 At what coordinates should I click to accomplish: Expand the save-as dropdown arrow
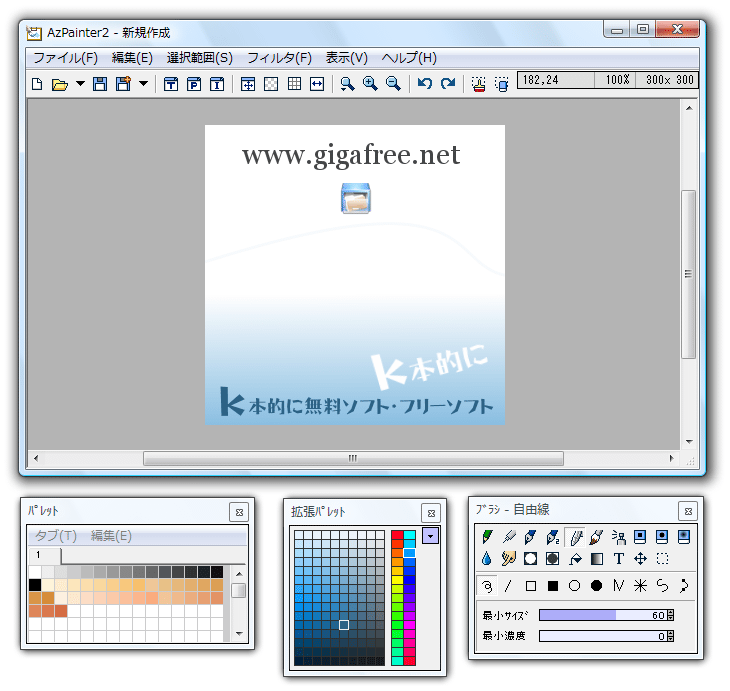pos(143,84)
